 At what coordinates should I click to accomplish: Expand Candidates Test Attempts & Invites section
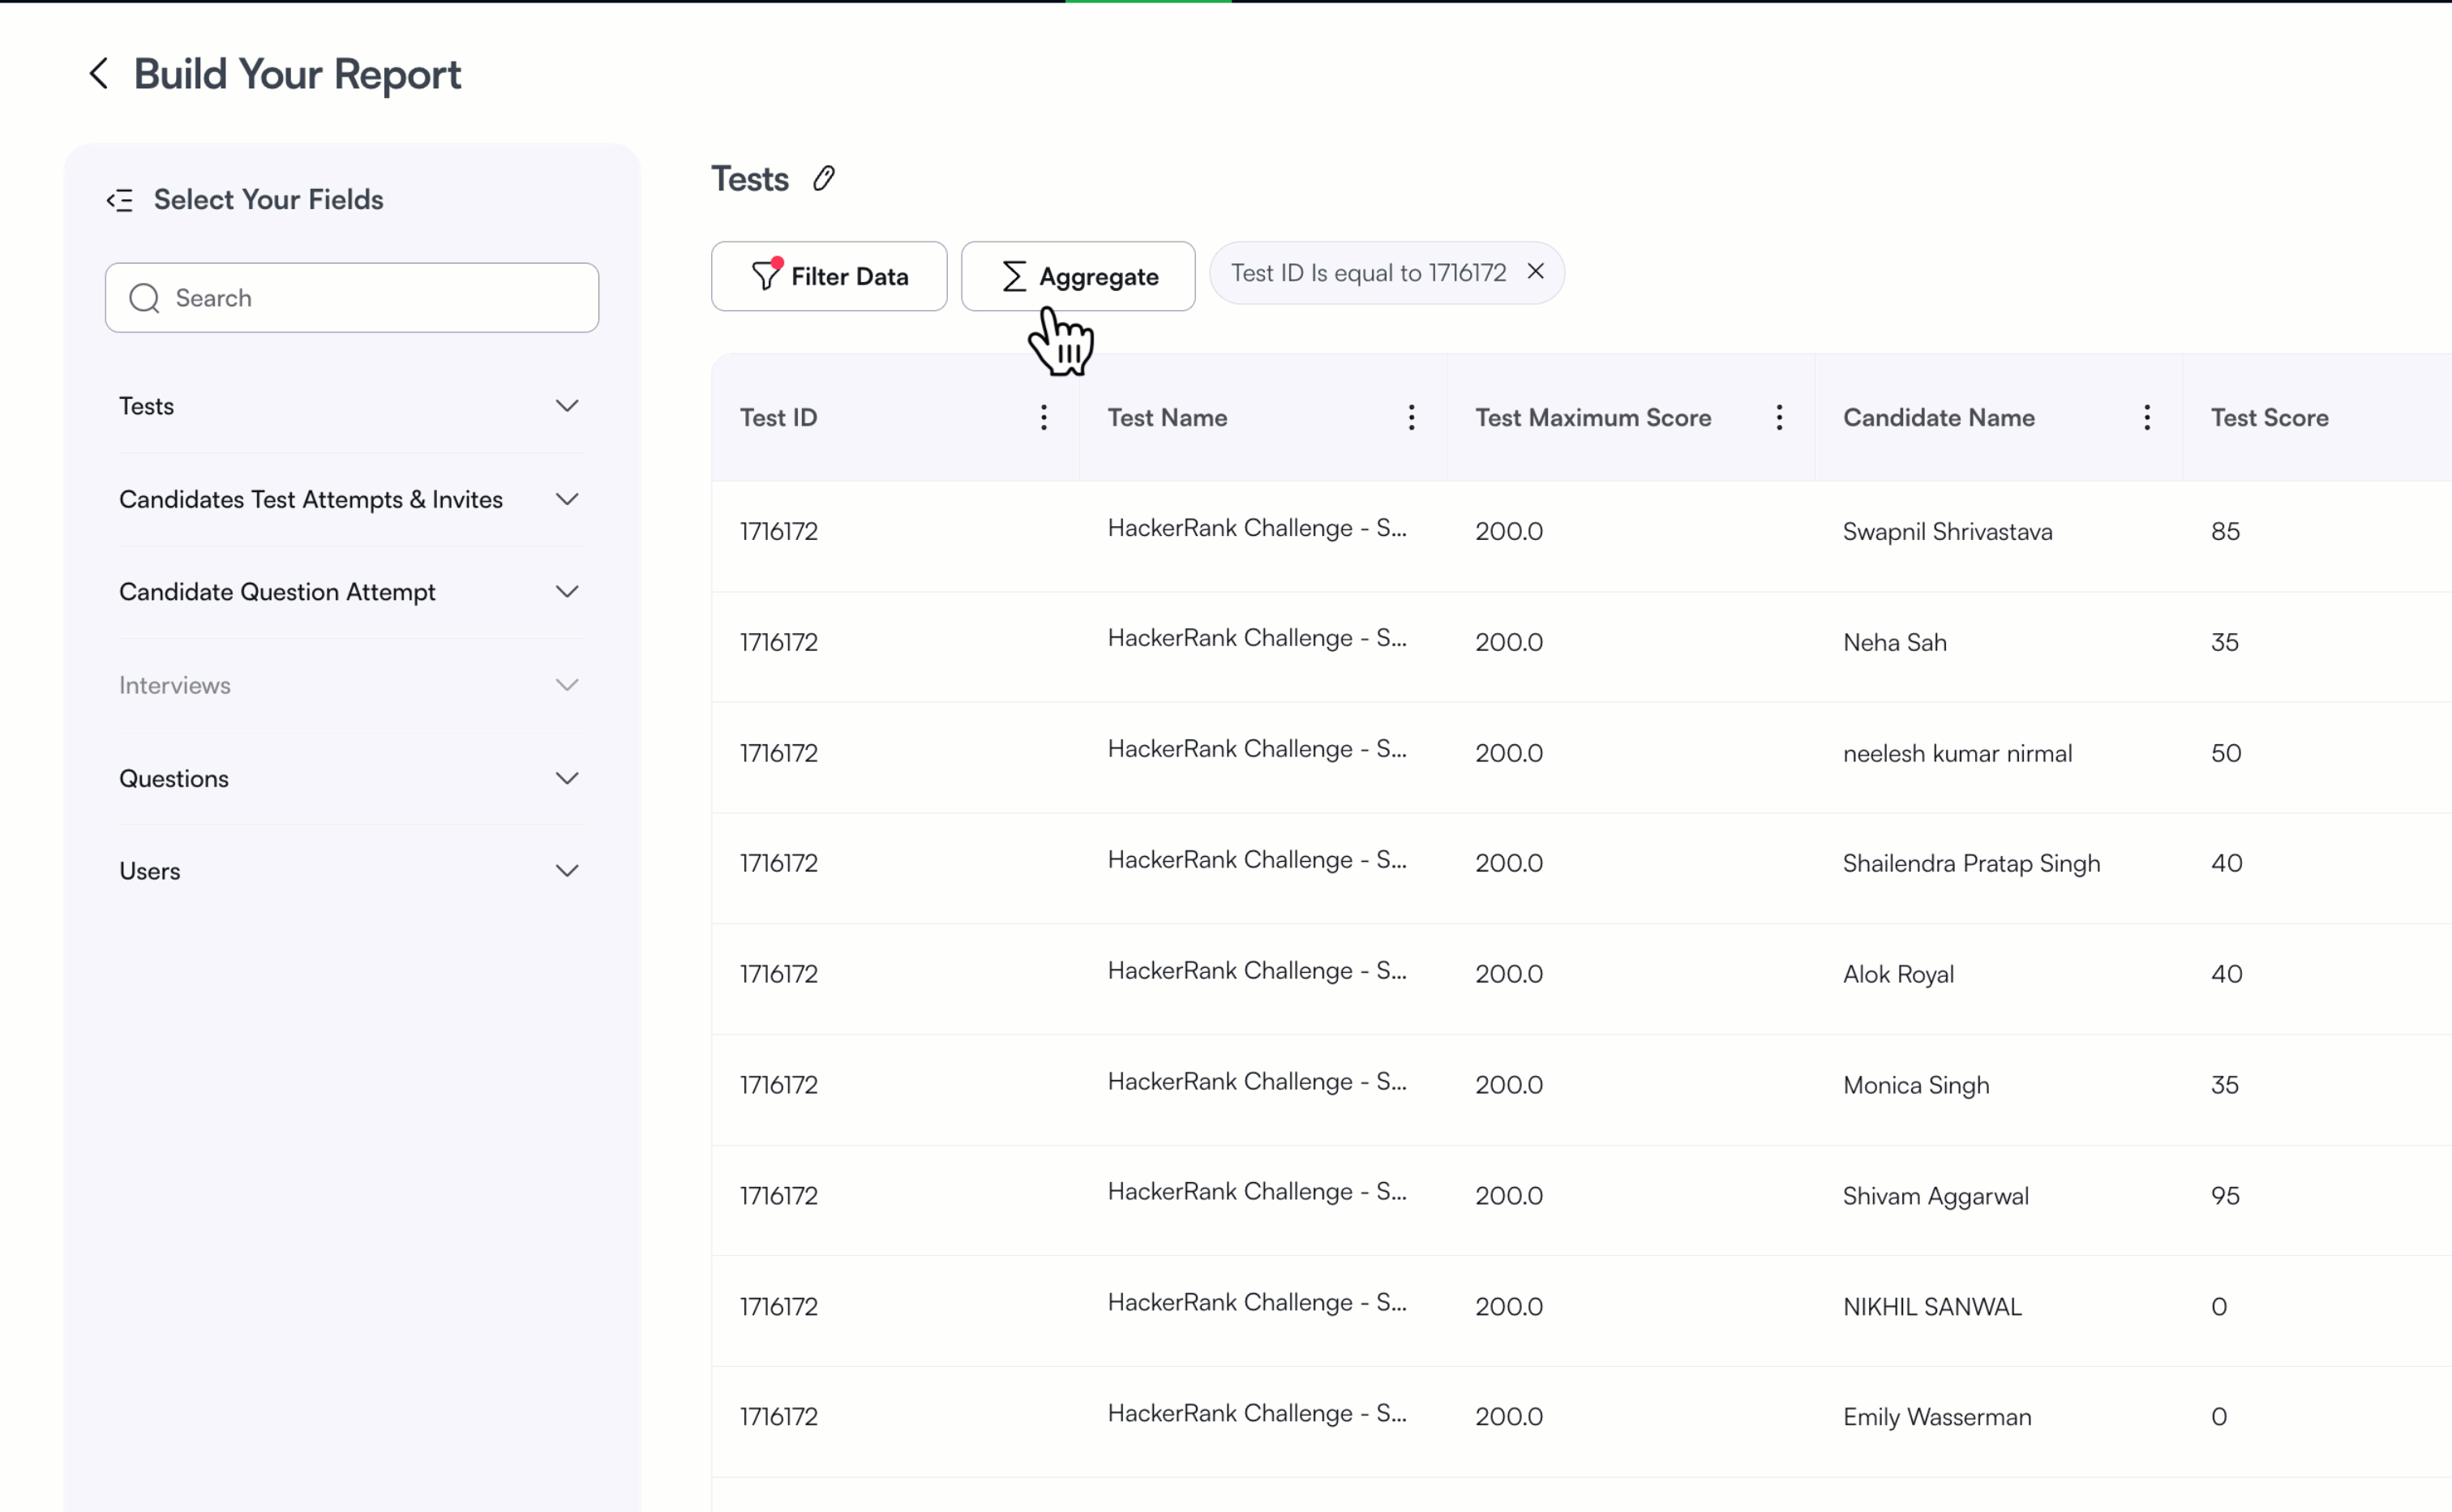click(567, 499)
